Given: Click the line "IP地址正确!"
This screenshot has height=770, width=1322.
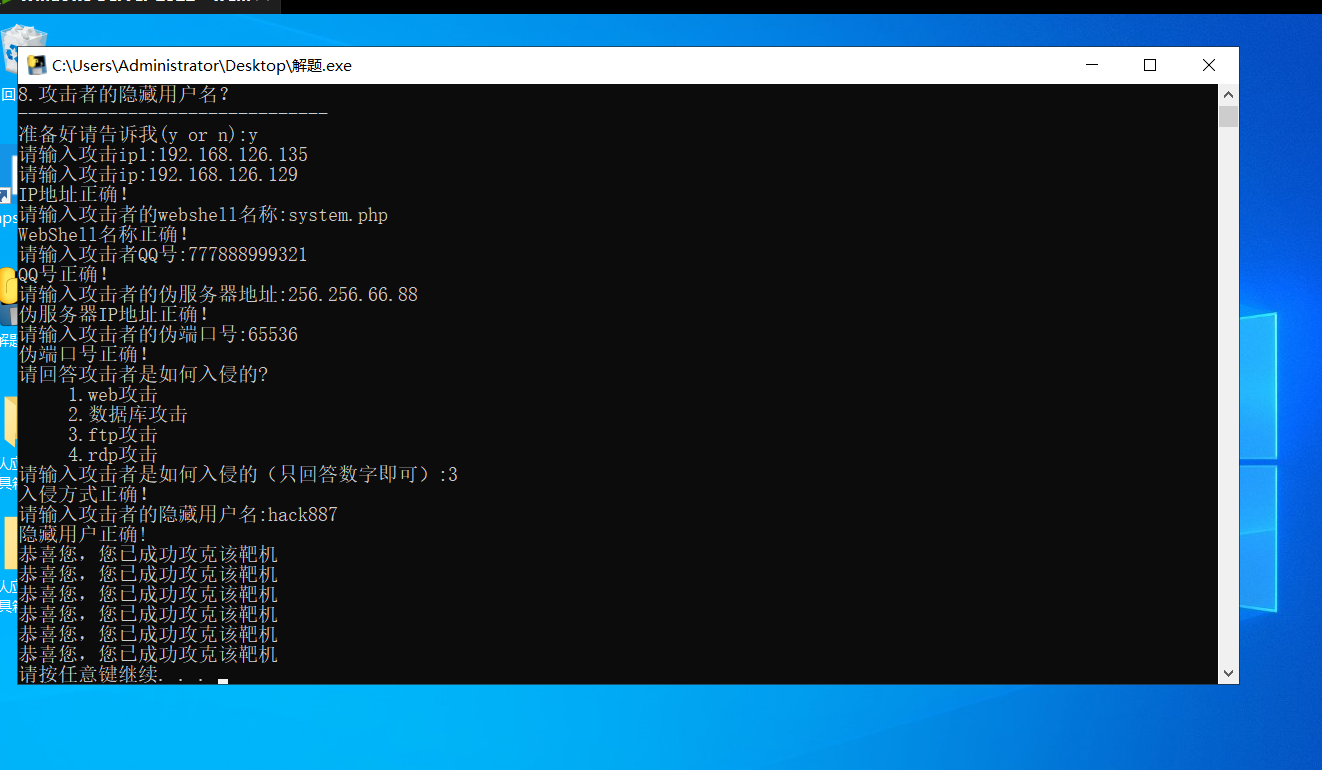Looking at the screenshot, I should point(74,195).
